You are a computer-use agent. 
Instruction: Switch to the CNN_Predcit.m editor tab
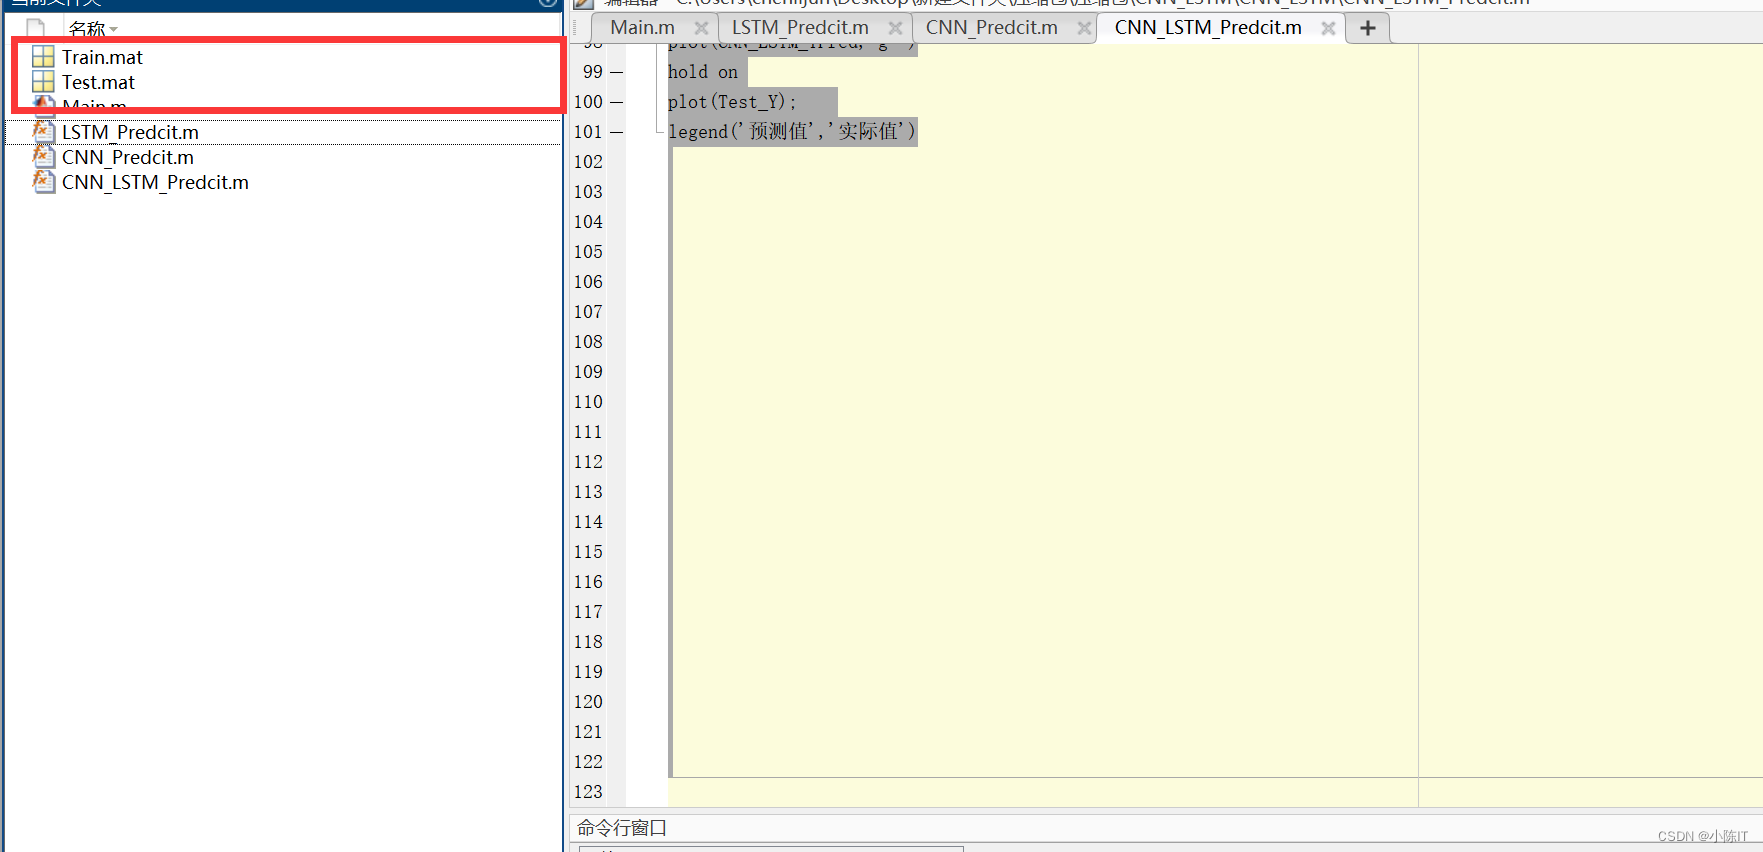tap(991, 28)
